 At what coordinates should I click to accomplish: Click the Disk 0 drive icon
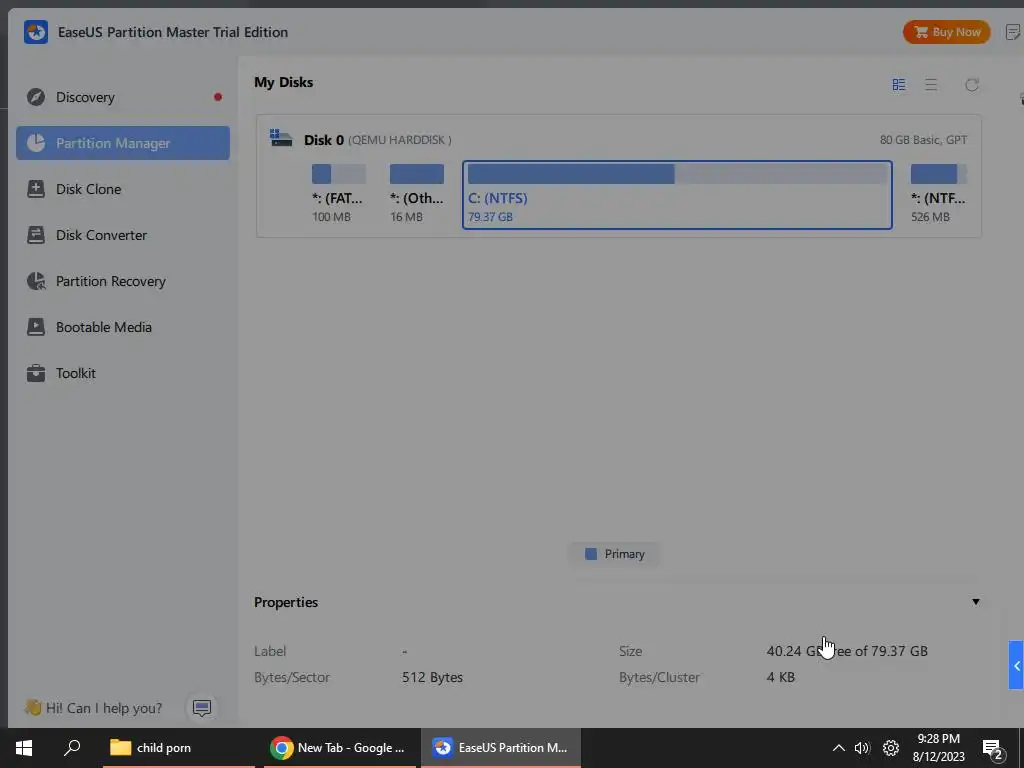[x=281, y=138]
